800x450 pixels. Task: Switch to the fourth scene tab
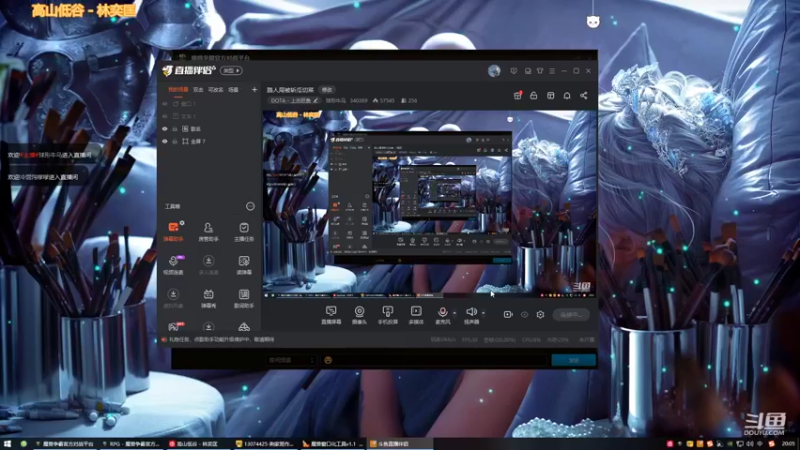pos(233,90)
